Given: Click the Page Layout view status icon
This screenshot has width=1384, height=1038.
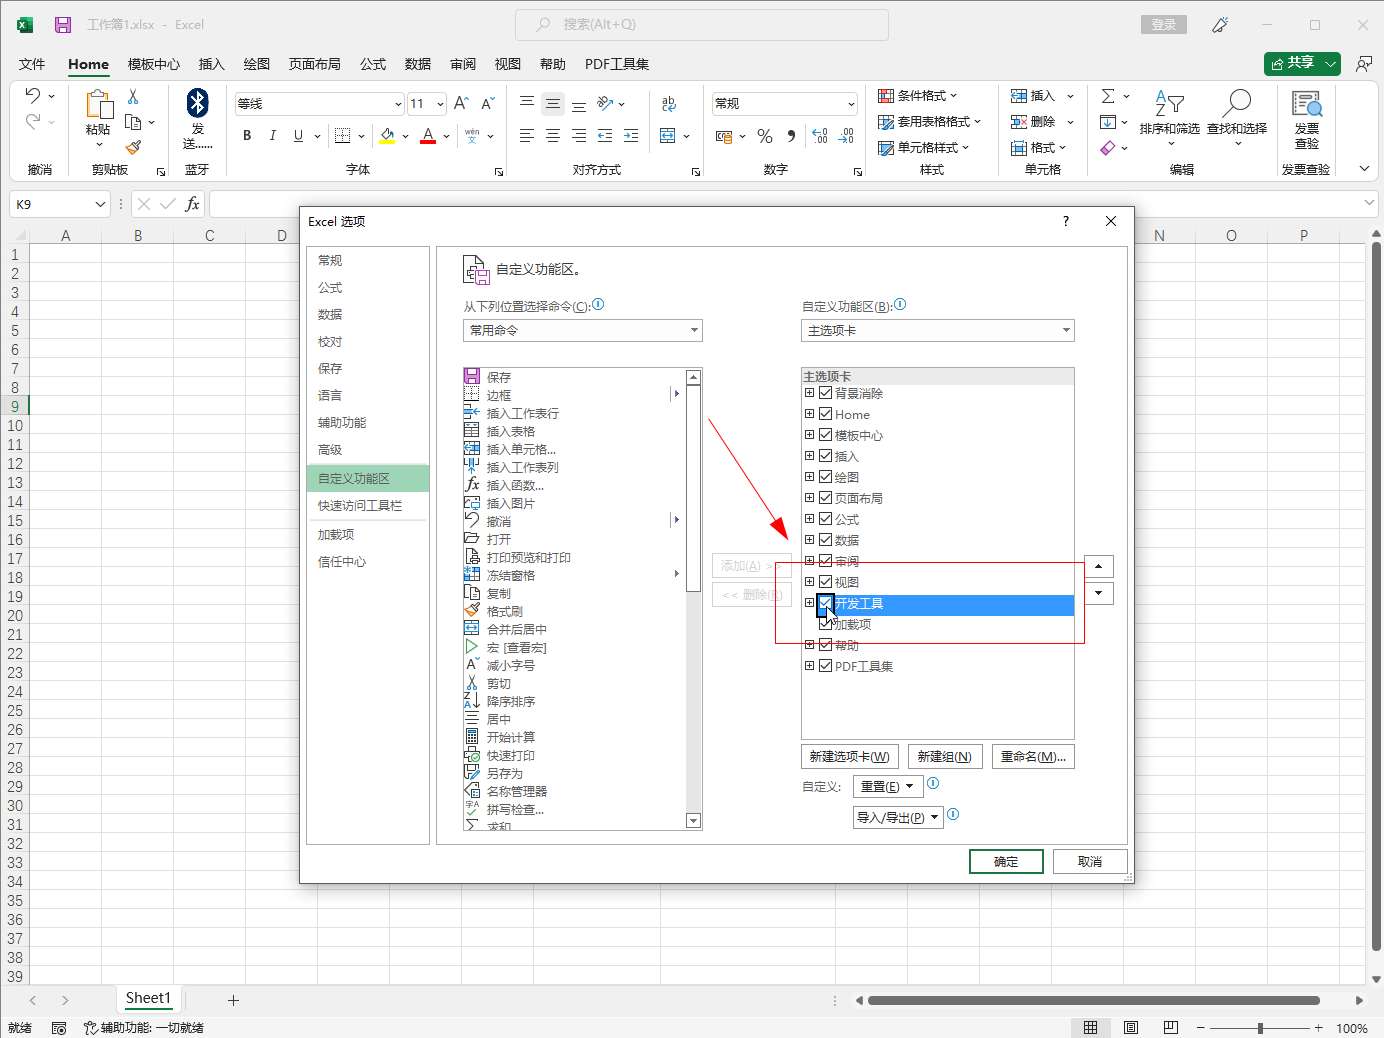Looking at the screenshot, I should point(1131,1027).
